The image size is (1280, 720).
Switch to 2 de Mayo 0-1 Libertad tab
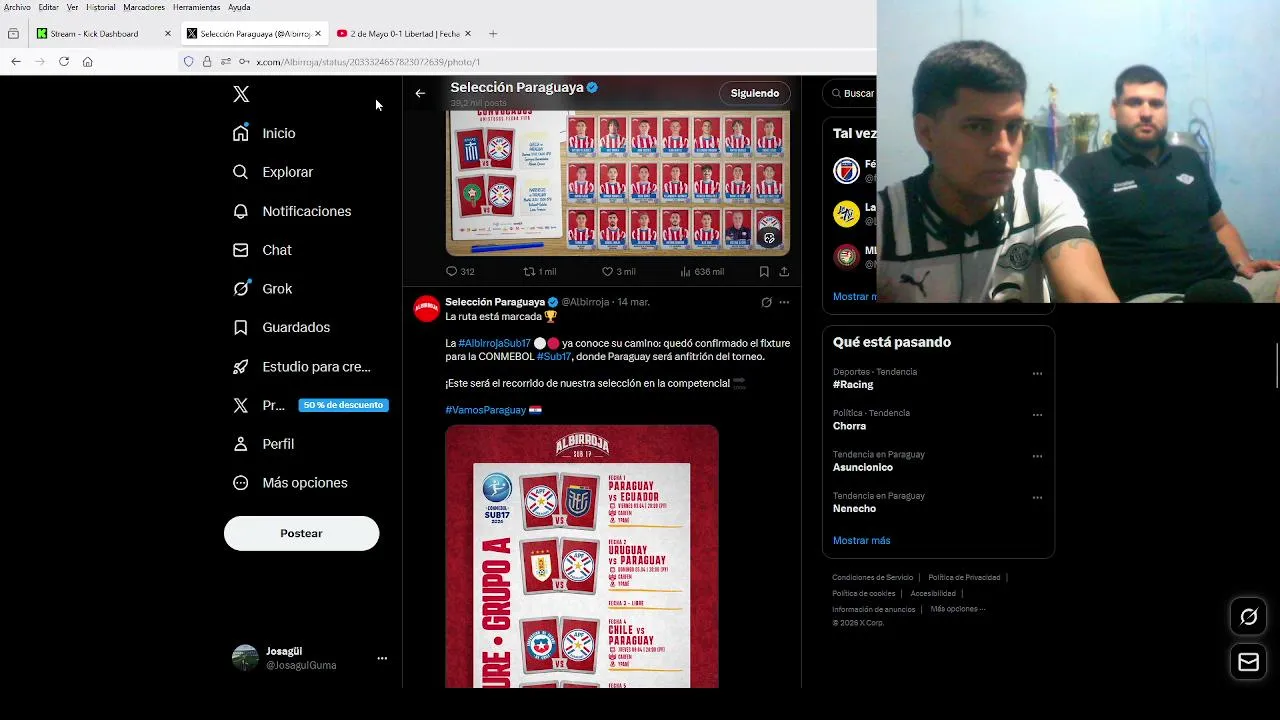coord(404,33)
